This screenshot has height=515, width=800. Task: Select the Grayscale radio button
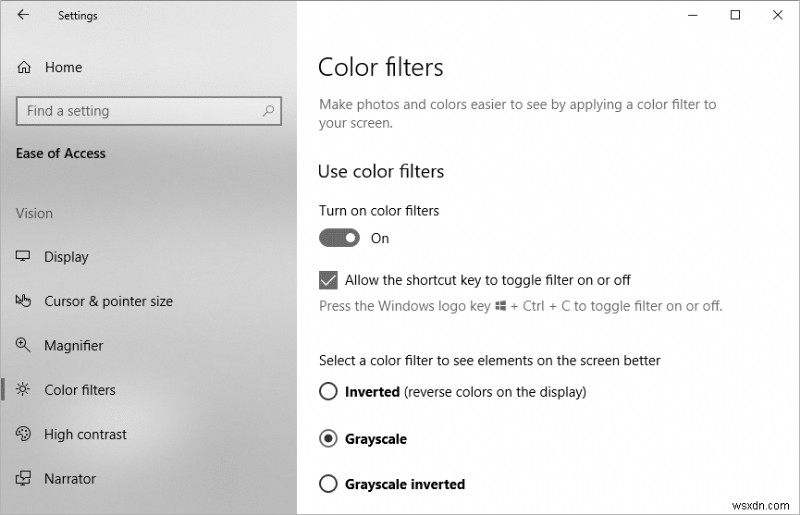pos(328,439)
